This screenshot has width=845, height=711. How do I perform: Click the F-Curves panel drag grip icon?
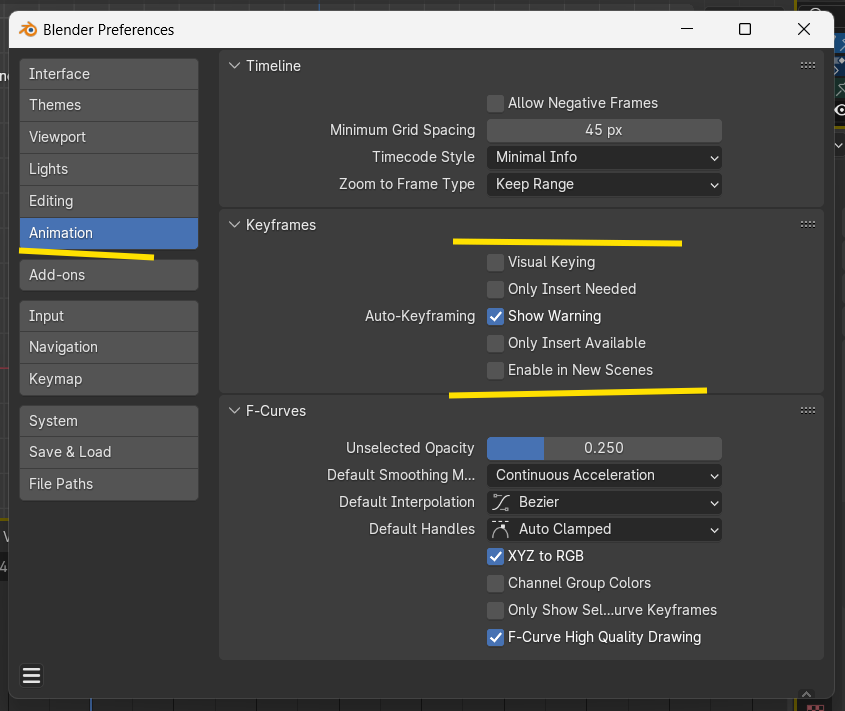click(x=808, y=411)
